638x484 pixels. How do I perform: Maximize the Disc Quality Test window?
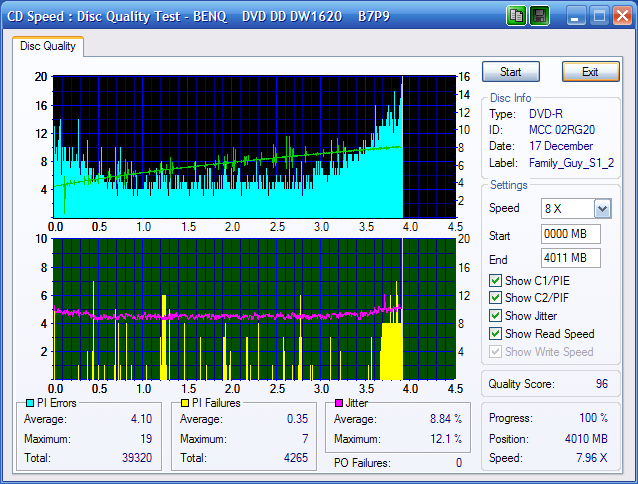click(600, 15)
